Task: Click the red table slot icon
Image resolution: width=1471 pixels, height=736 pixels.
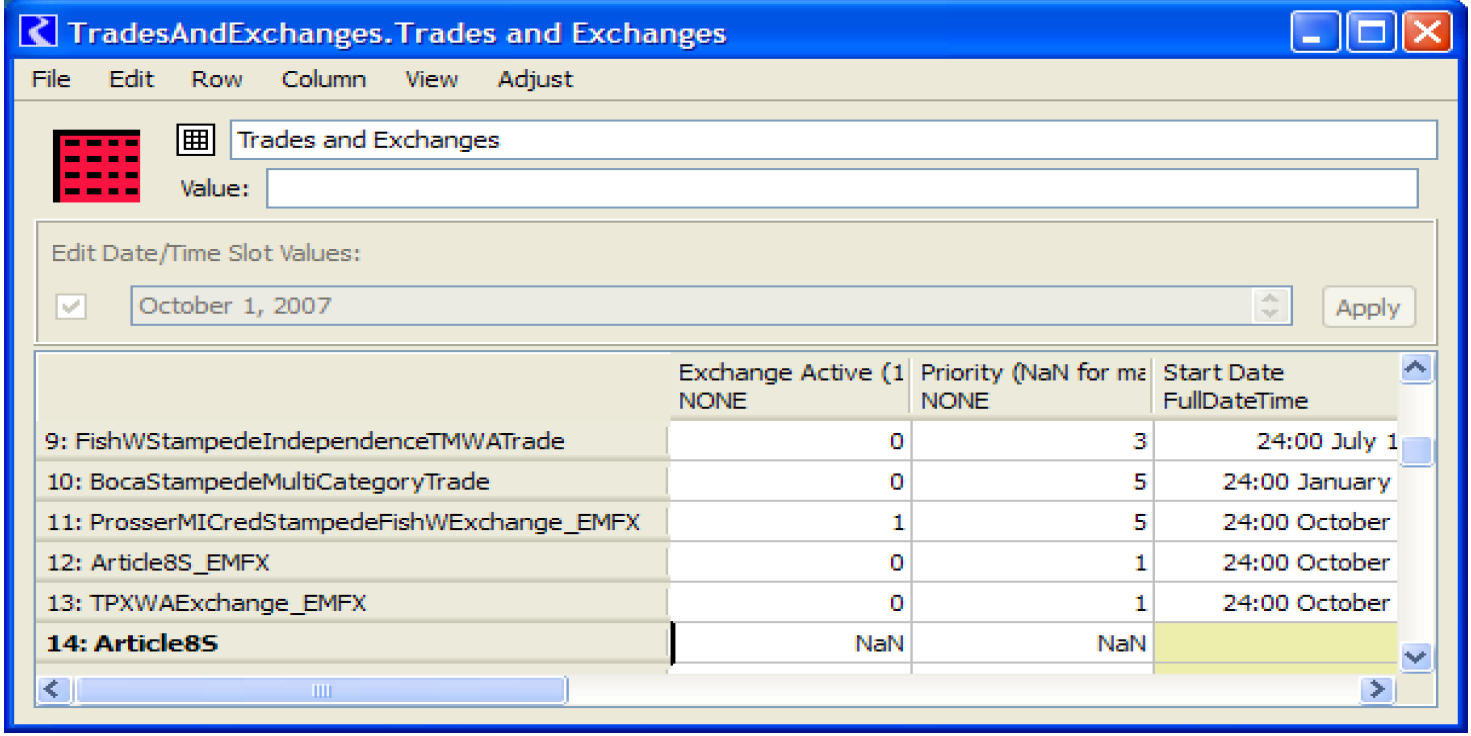Action: 96,165
